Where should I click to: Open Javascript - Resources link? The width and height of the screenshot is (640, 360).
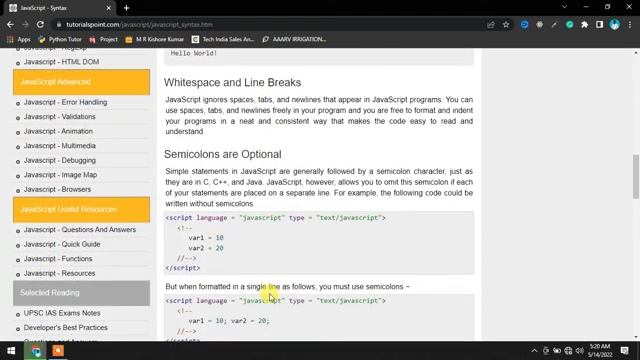[x=59, y=273]
